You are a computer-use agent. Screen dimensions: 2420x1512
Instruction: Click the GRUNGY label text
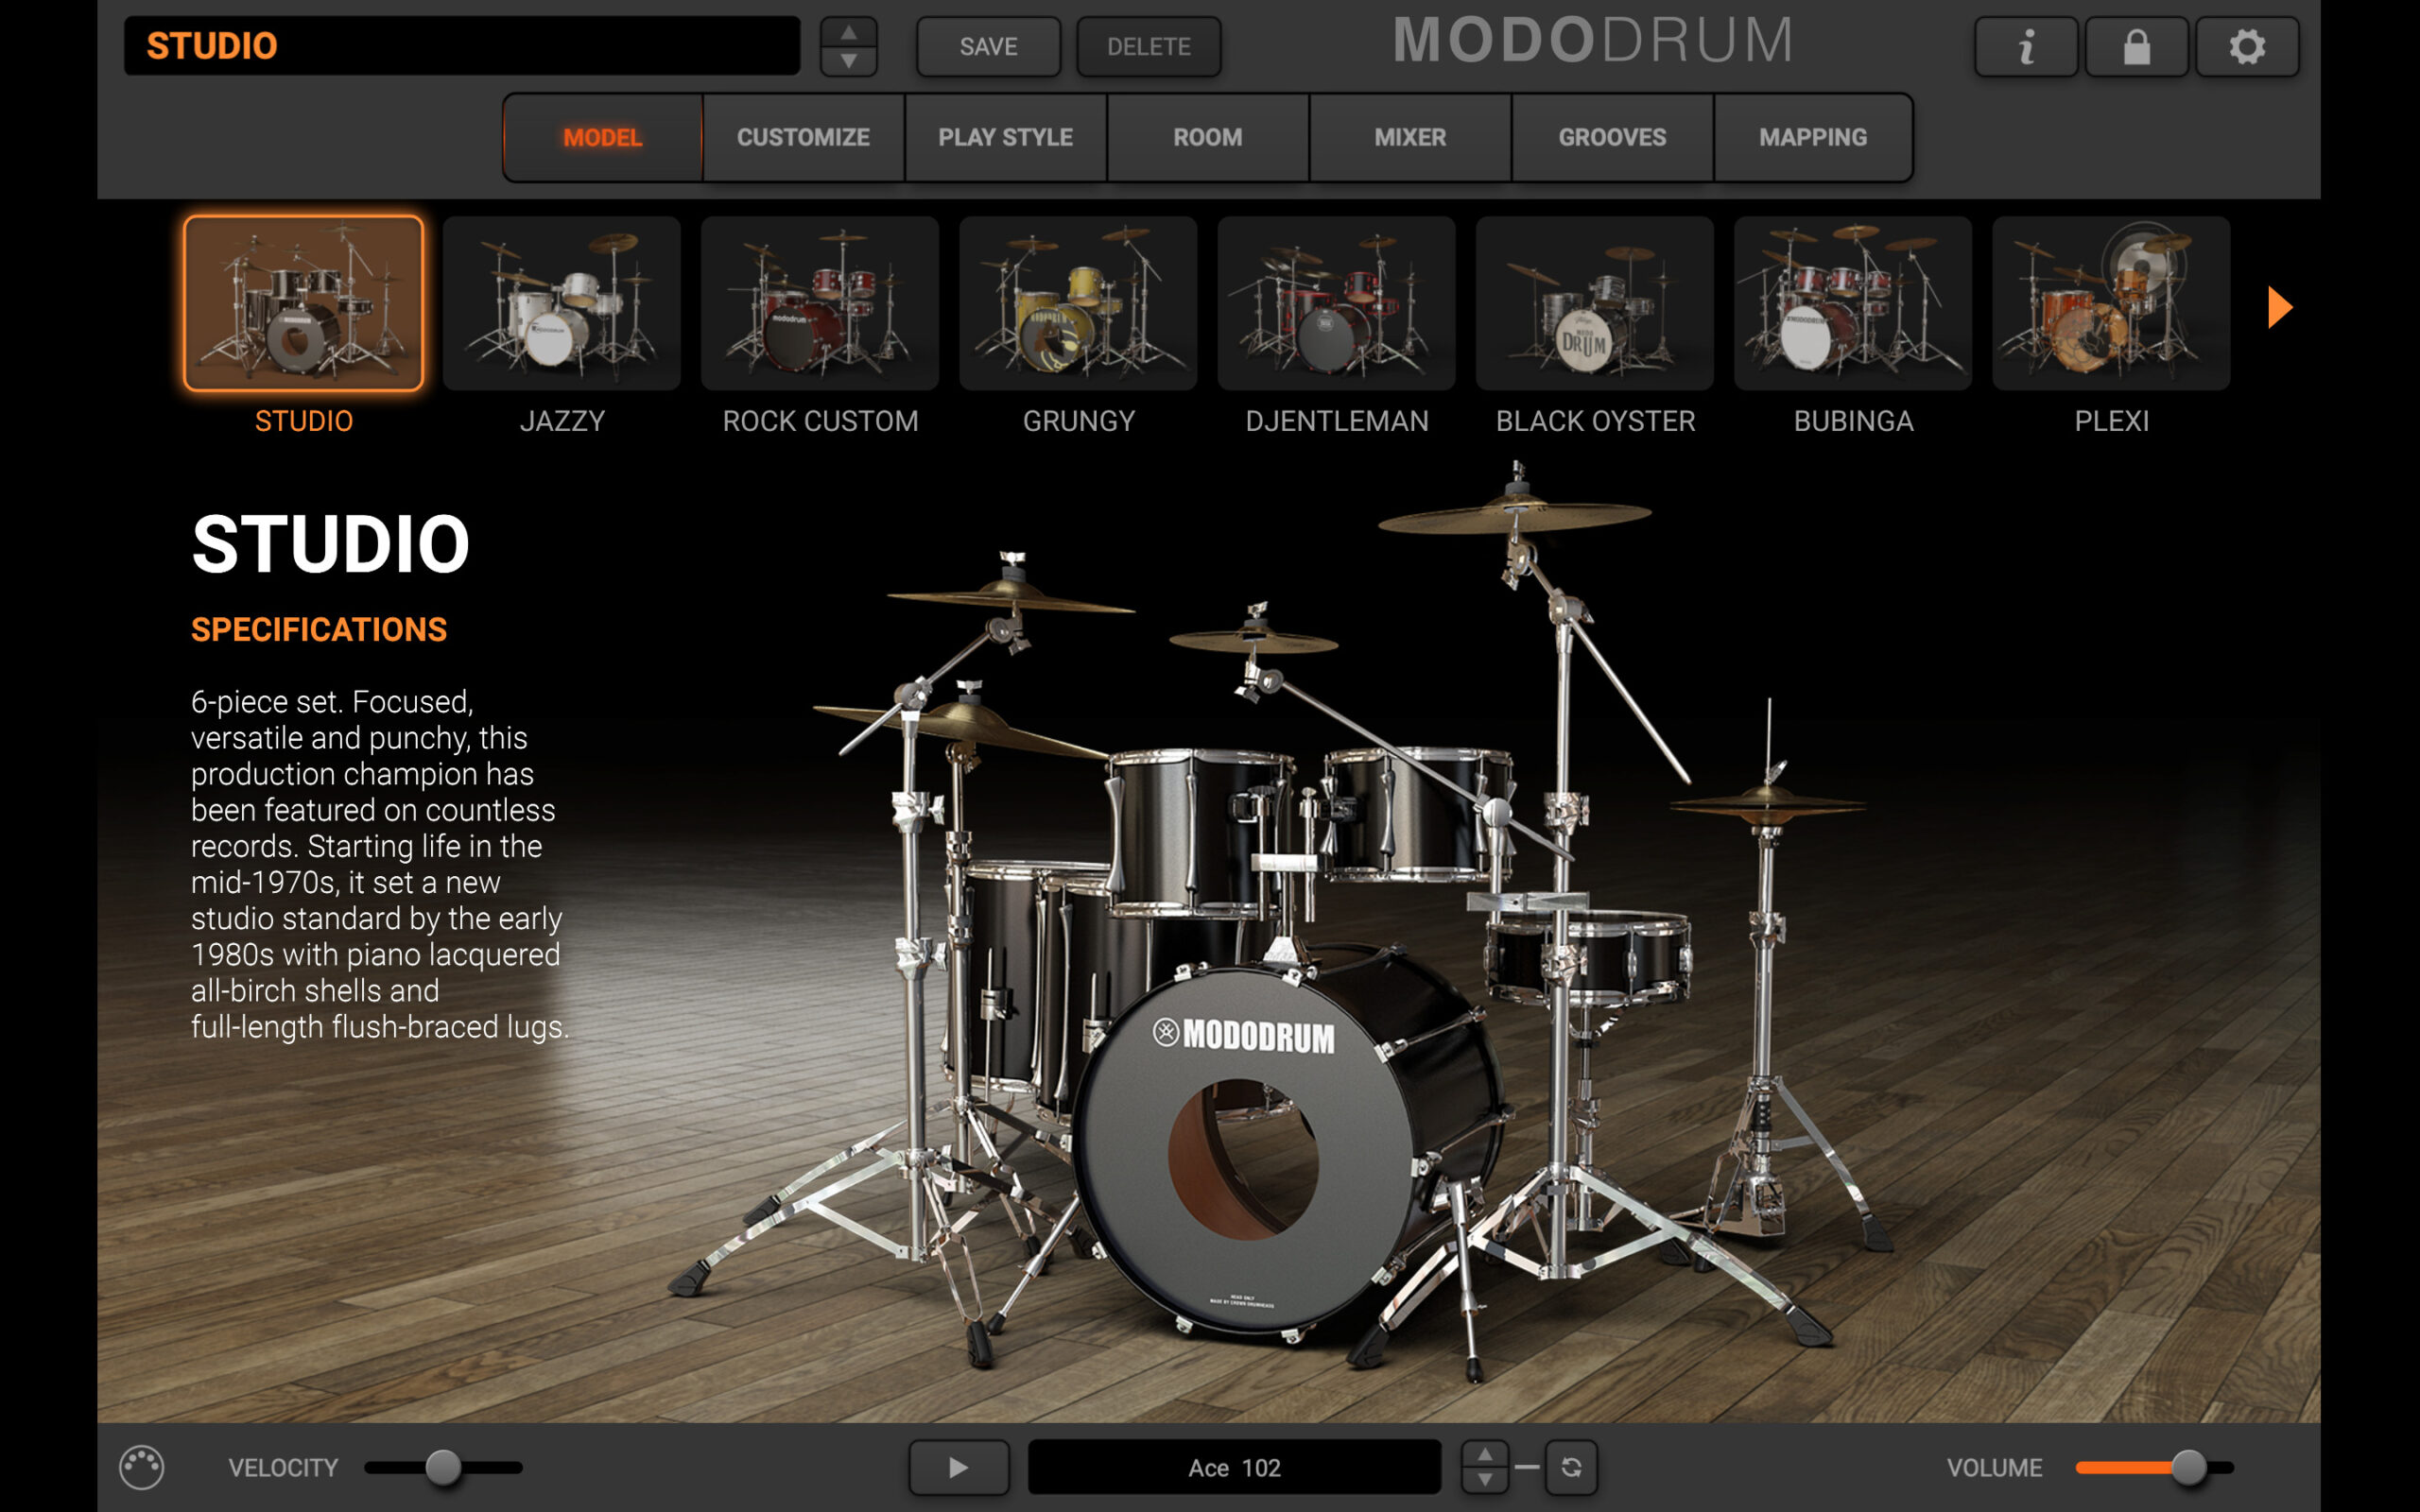(1078, 421)
